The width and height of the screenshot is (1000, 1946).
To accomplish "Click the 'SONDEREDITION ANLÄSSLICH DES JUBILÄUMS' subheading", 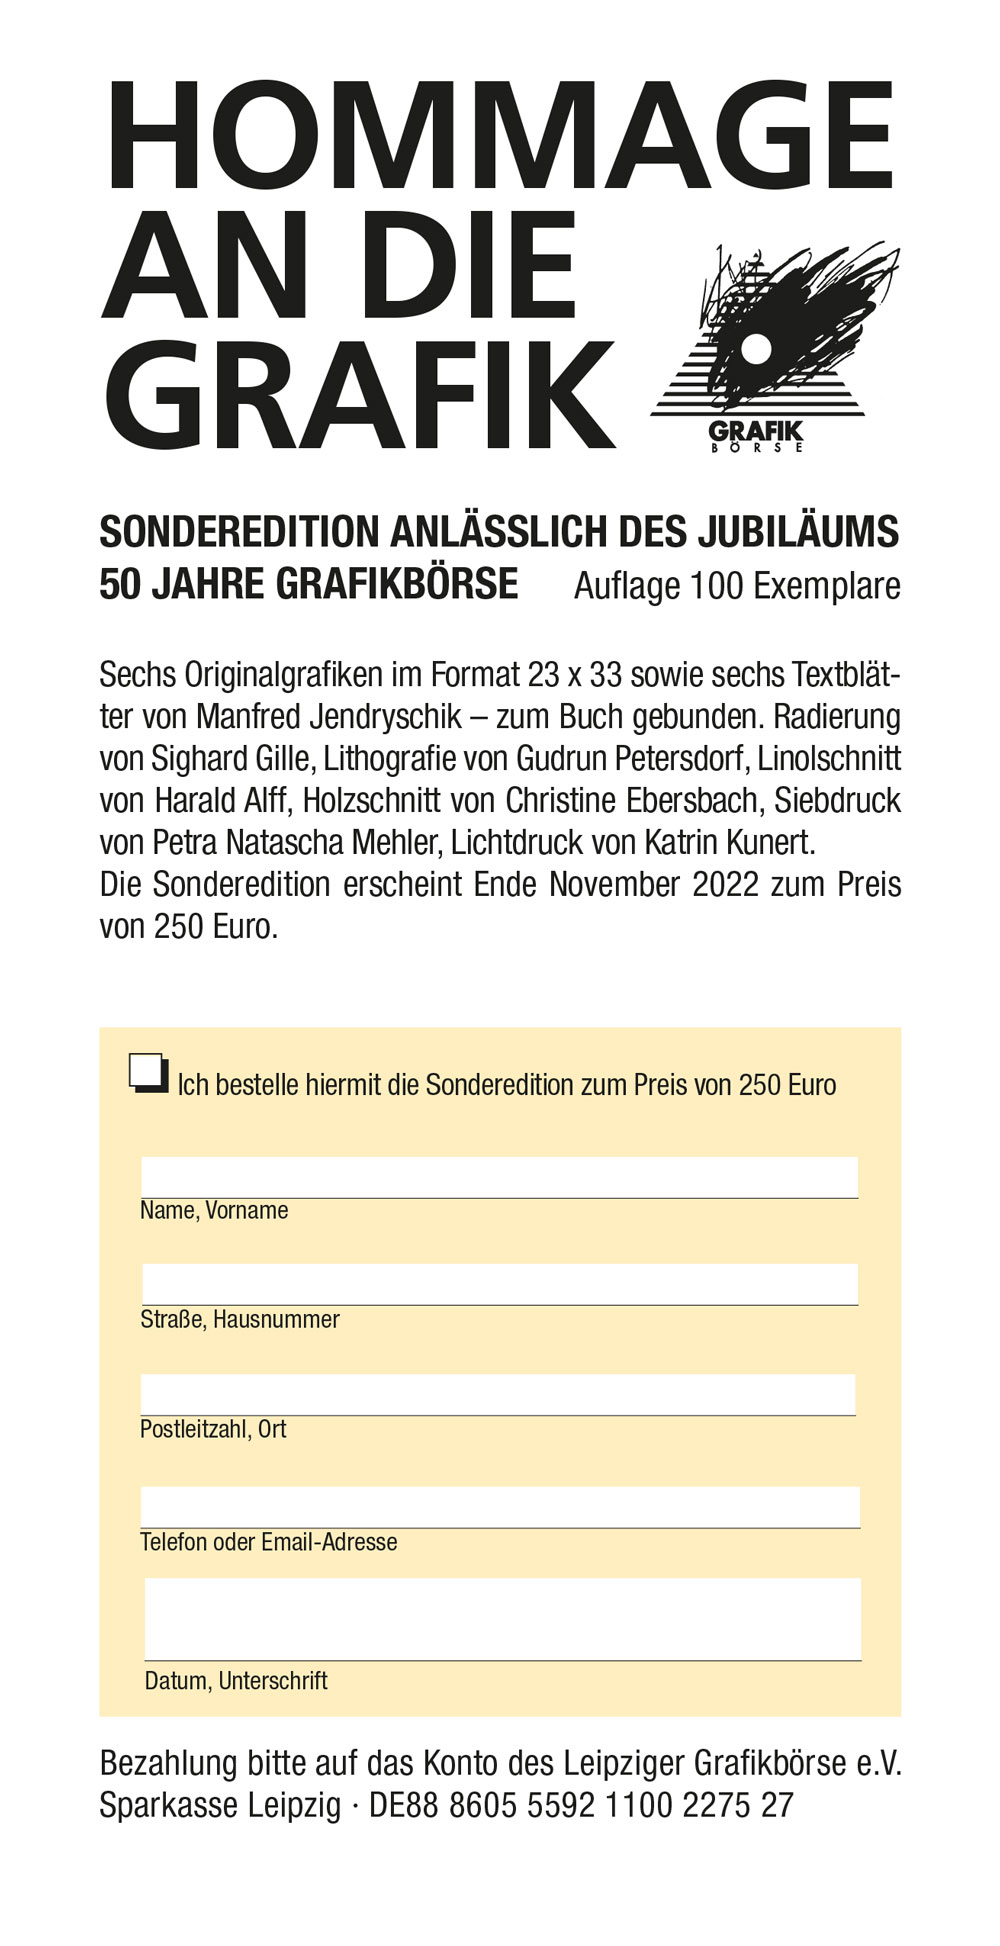I will click(x=499, y=532).
